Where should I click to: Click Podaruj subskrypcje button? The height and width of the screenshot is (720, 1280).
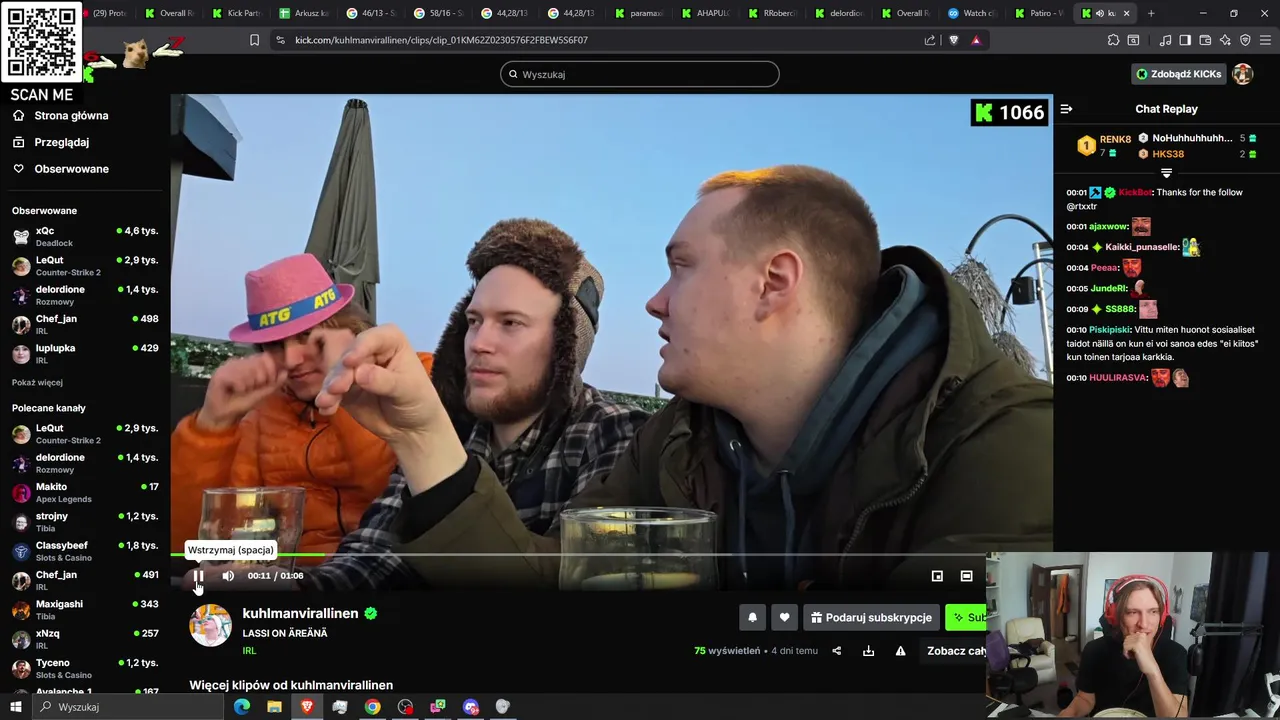(x=871, y=618)
